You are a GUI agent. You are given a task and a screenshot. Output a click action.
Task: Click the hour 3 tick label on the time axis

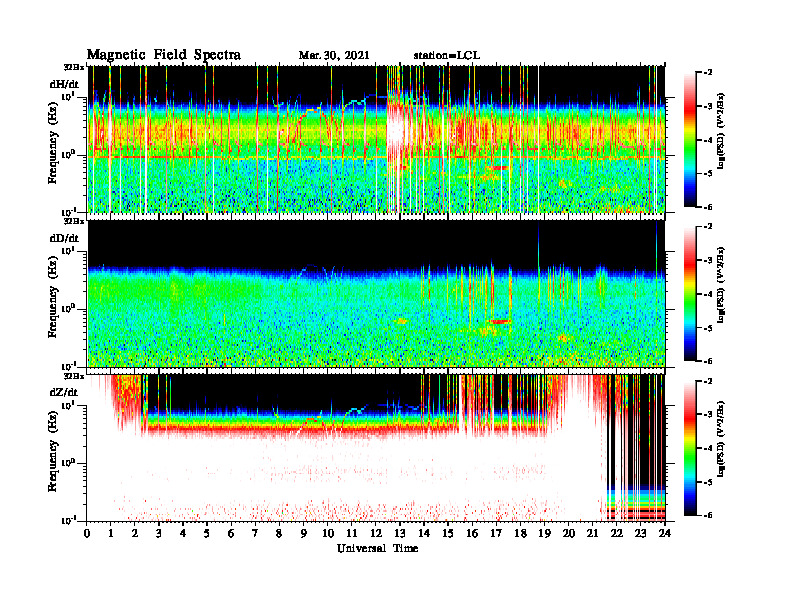pyautogui.click(x=159, y=534)
